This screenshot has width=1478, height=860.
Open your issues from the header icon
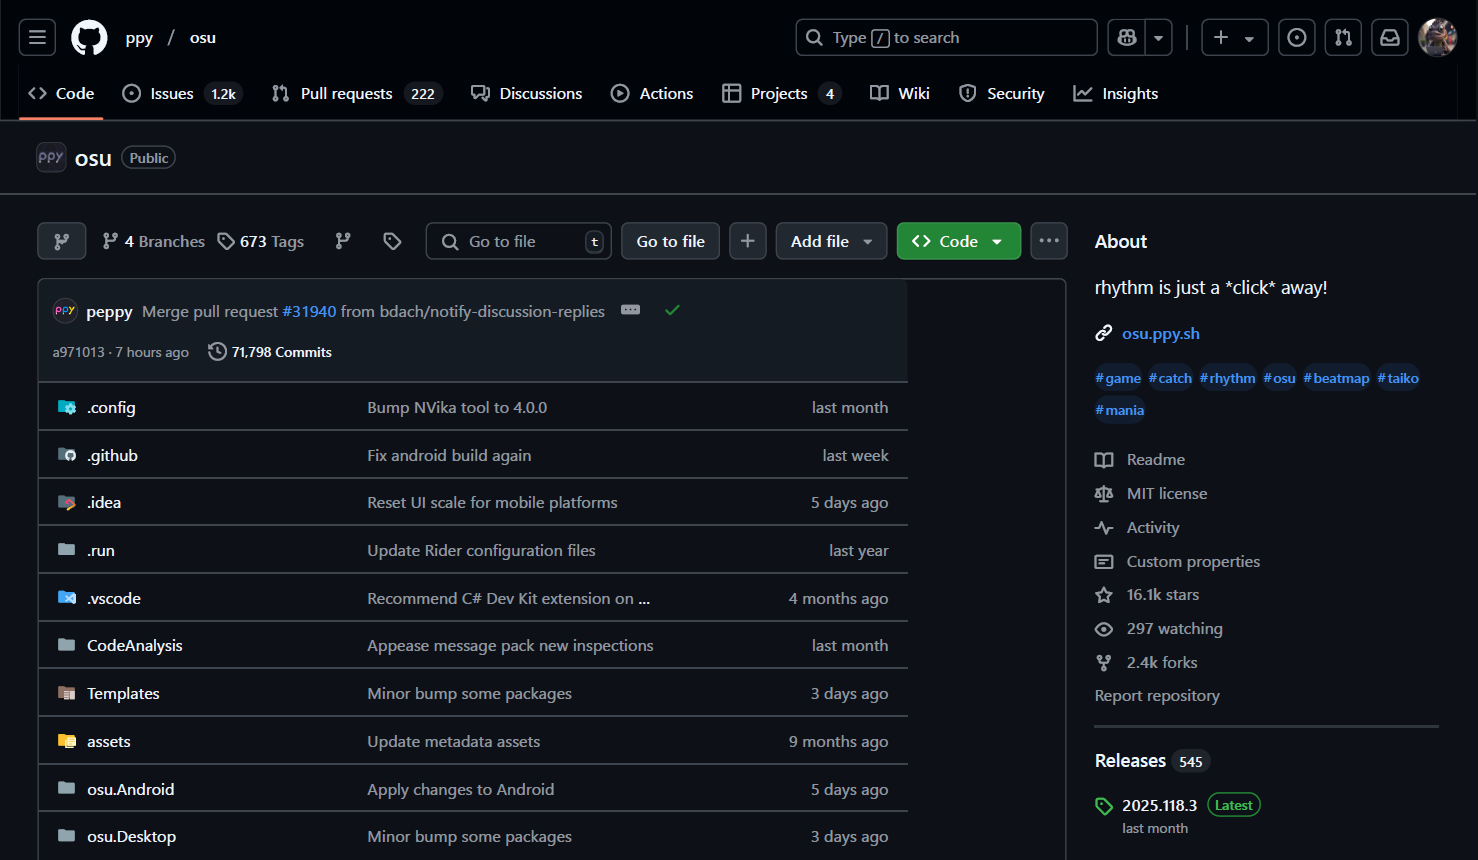(1297, 38)
